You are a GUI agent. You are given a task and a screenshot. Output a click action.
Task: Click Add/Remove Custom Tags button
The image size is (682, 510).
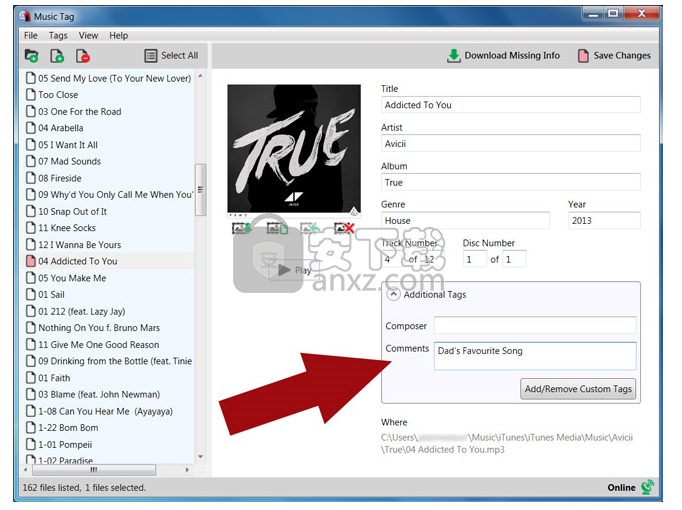point(578,389)
